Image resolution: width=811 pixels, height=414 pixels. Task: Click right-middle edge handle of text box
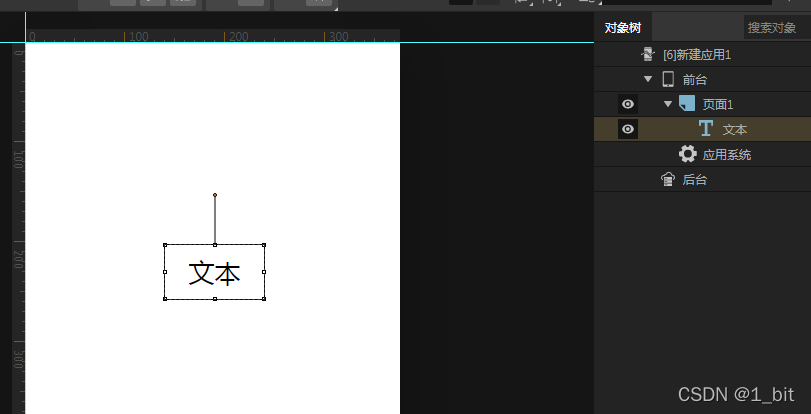[x=264, y=272]
